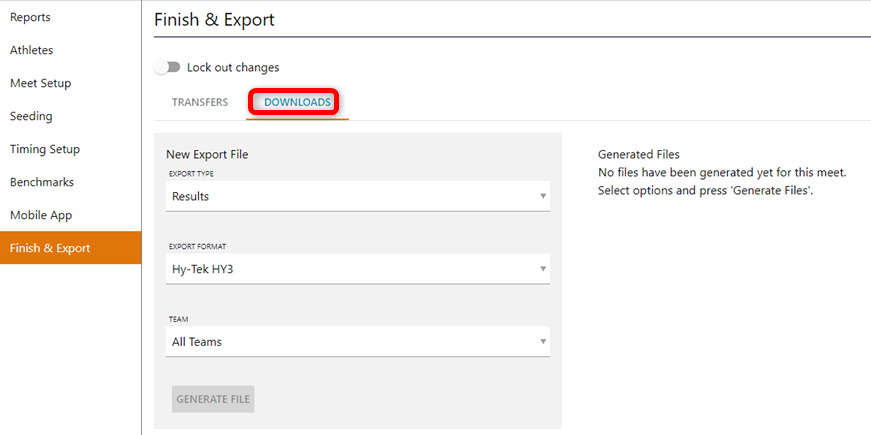This screenshot has height=435, width=871.
Task: Click the arrow on the Team field
Action: (543, 341)
